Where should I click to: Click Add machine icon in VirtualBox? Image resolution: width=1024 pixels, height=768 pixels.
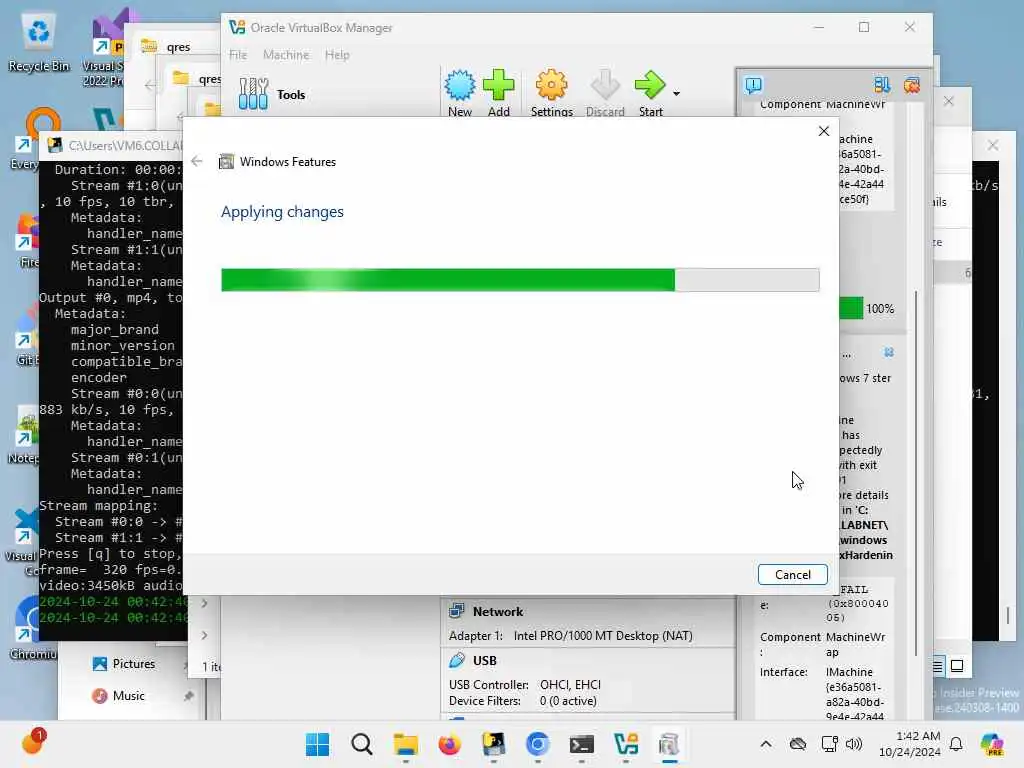tap(498, 93)
